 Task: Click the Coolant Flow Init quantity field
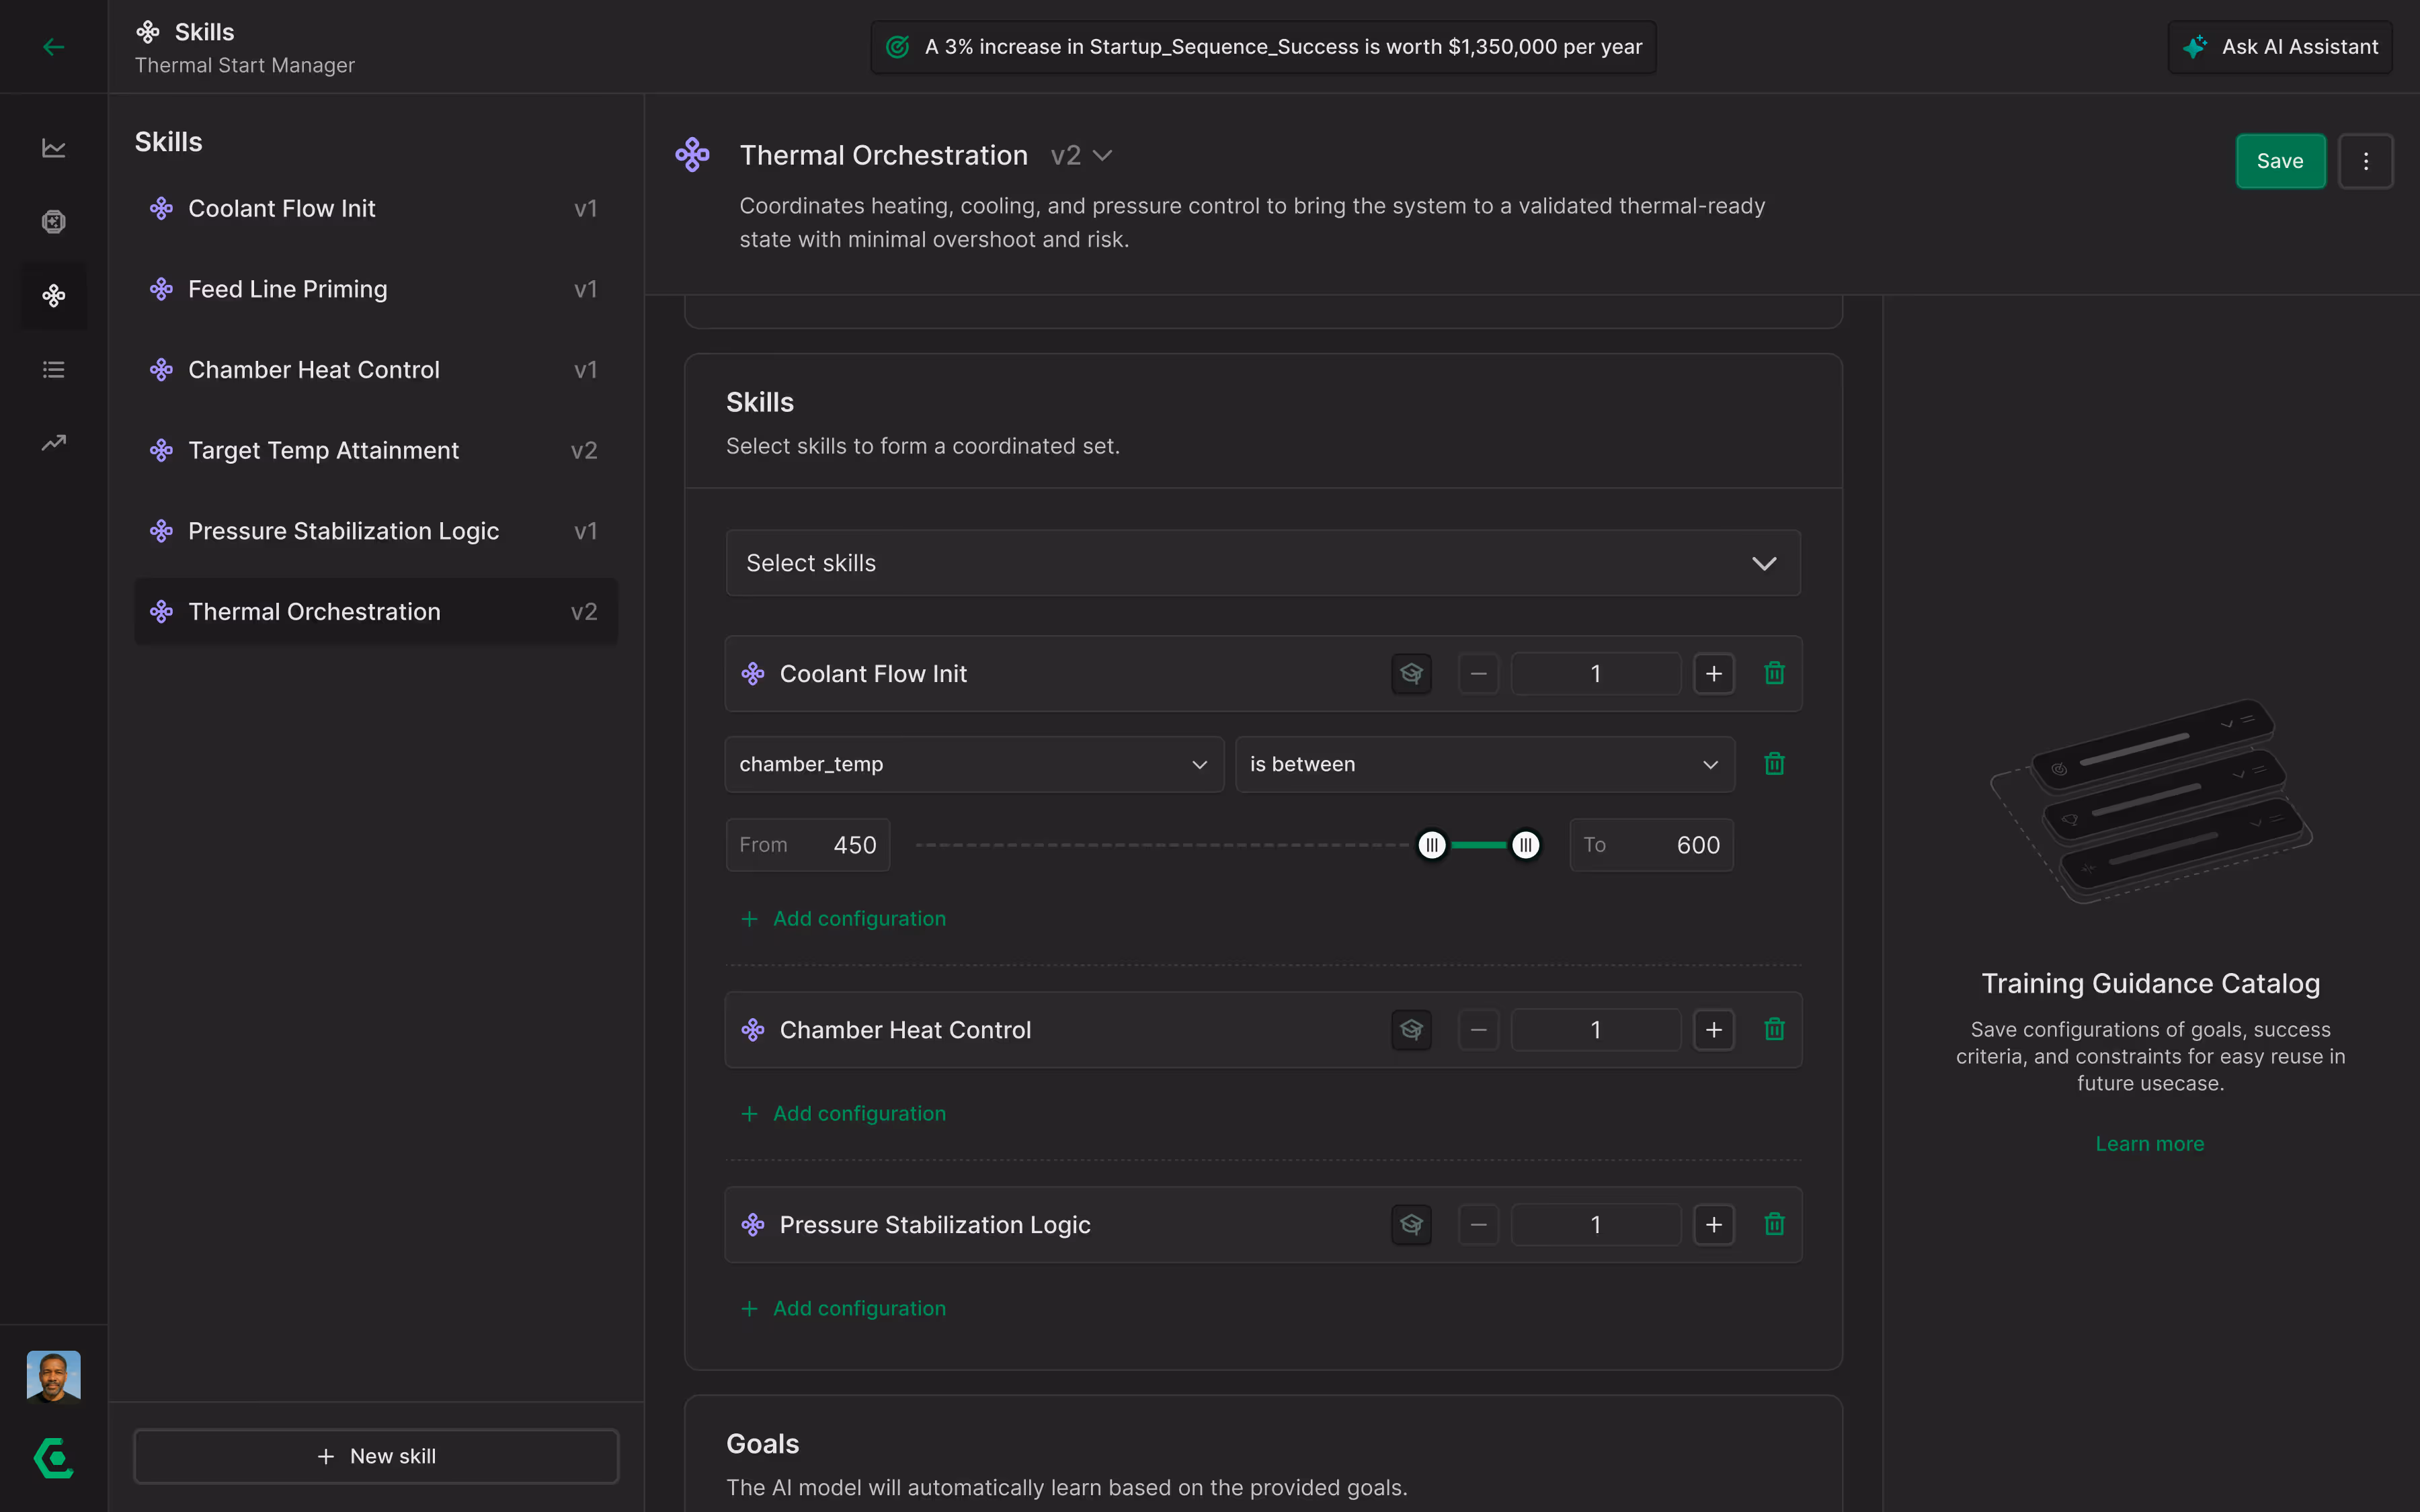point(1595,673)
